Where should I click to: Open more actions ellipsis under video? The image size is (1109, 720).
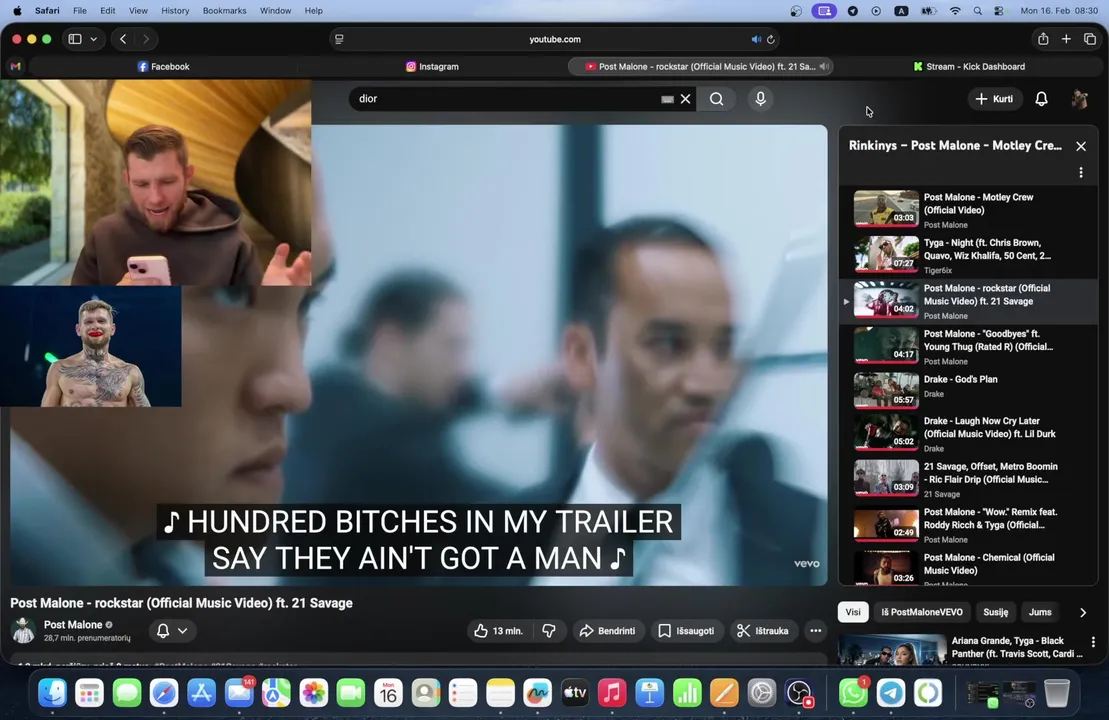815,631
